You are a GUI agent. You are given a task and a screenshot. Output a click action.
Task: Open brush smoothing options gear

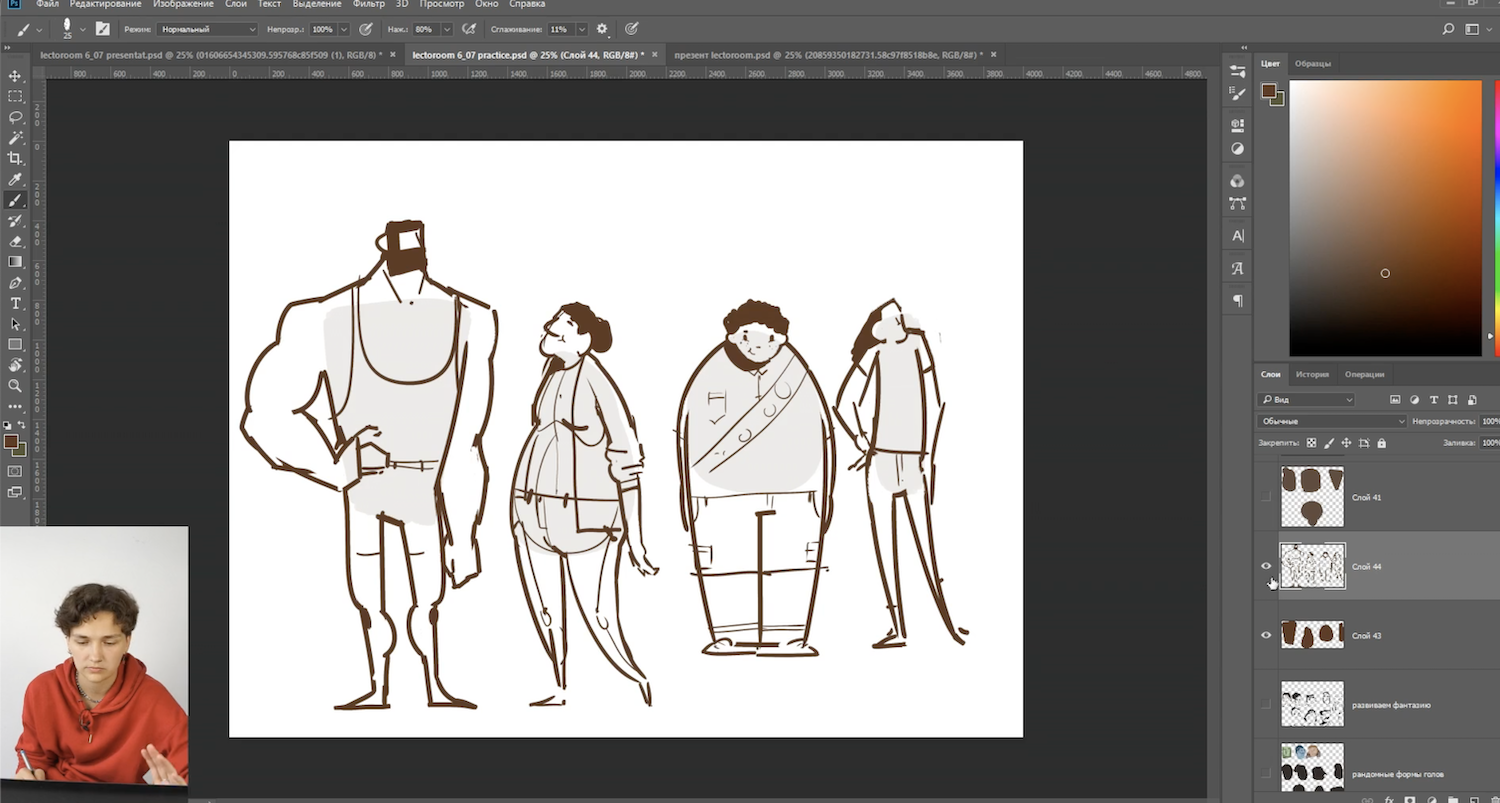coord(602,29)
